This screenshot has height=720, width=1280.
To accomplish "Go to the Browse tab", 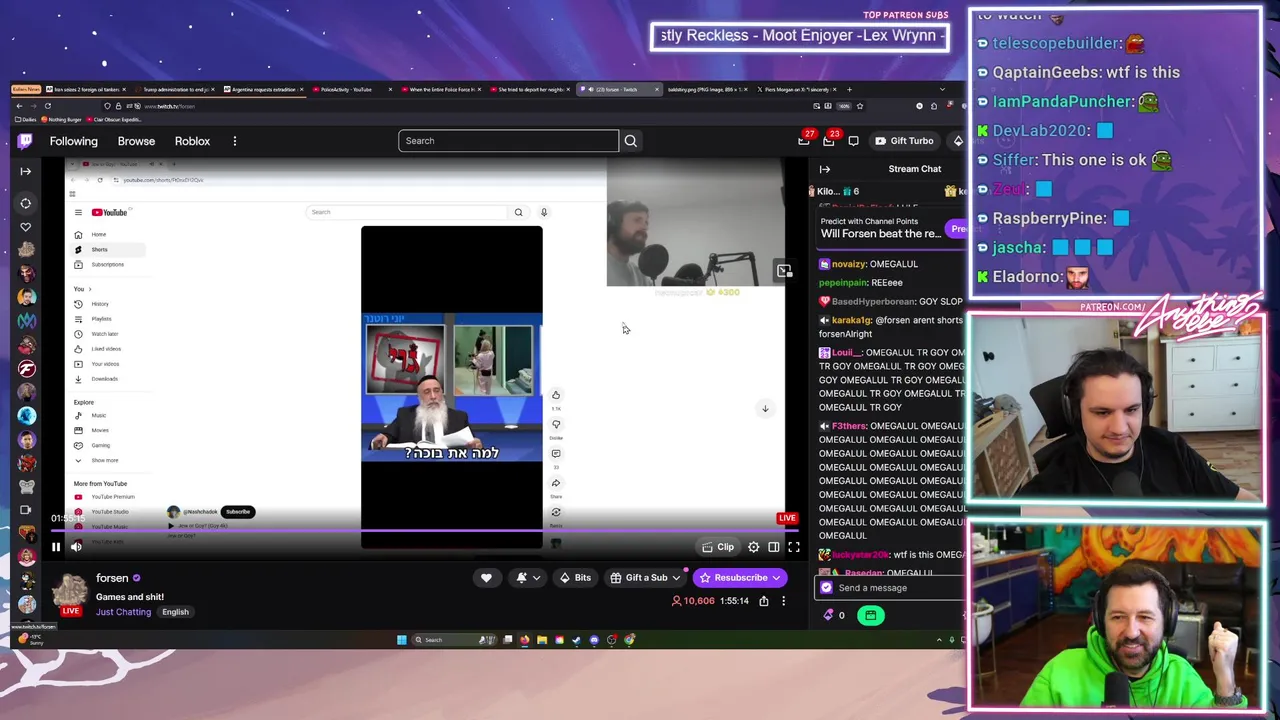I will [x=136, y=141].
